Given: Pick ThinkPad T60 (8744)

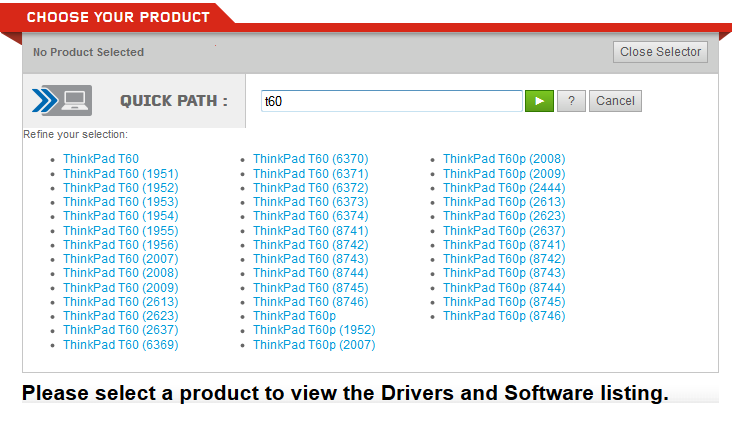Looking at the screenshot, I should pyautogui.click(x=311, y=273).
